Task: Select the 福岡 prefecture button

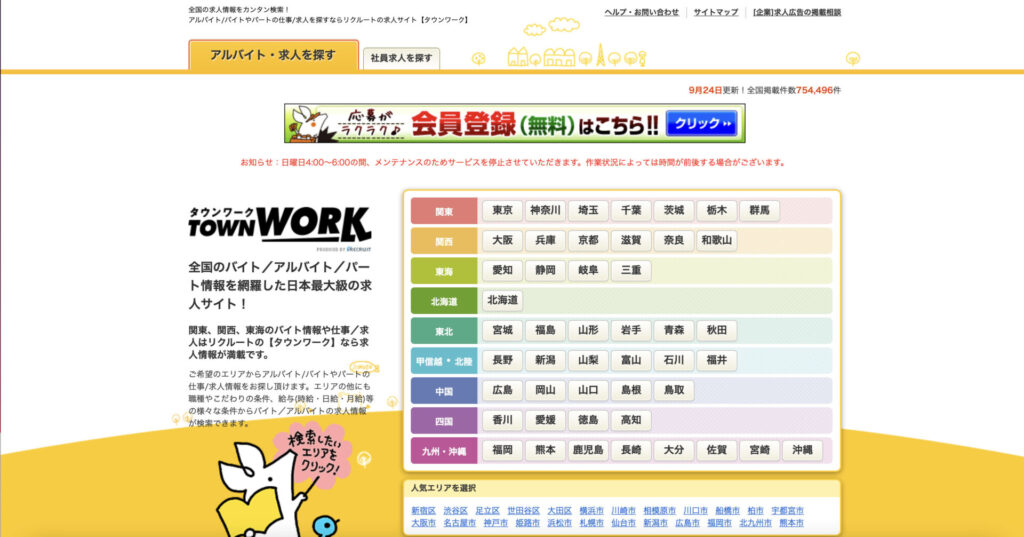Action: pos(502,450)
